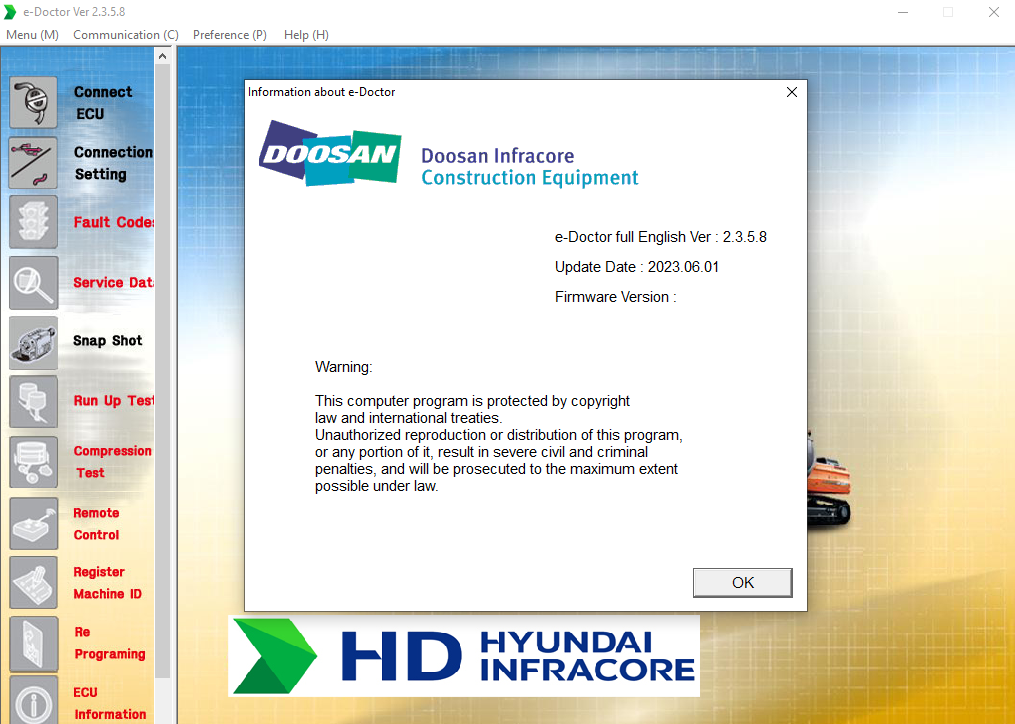Screen dimensions: 1015x724
Task: Select the Register Machine ID label
Action: (107, 583)
